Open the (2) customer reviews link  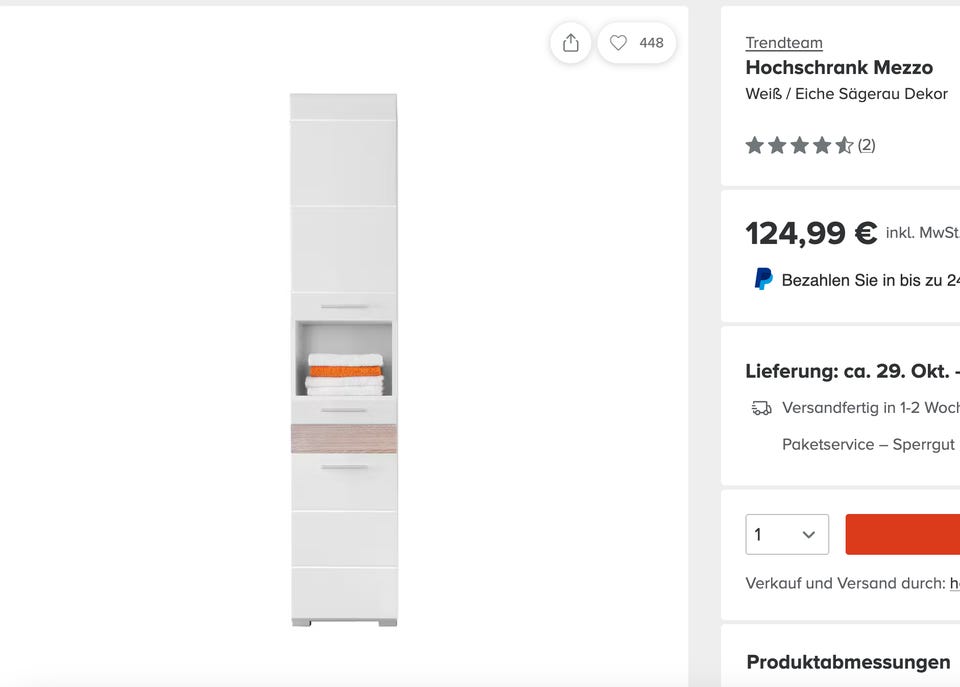(866, 145)
